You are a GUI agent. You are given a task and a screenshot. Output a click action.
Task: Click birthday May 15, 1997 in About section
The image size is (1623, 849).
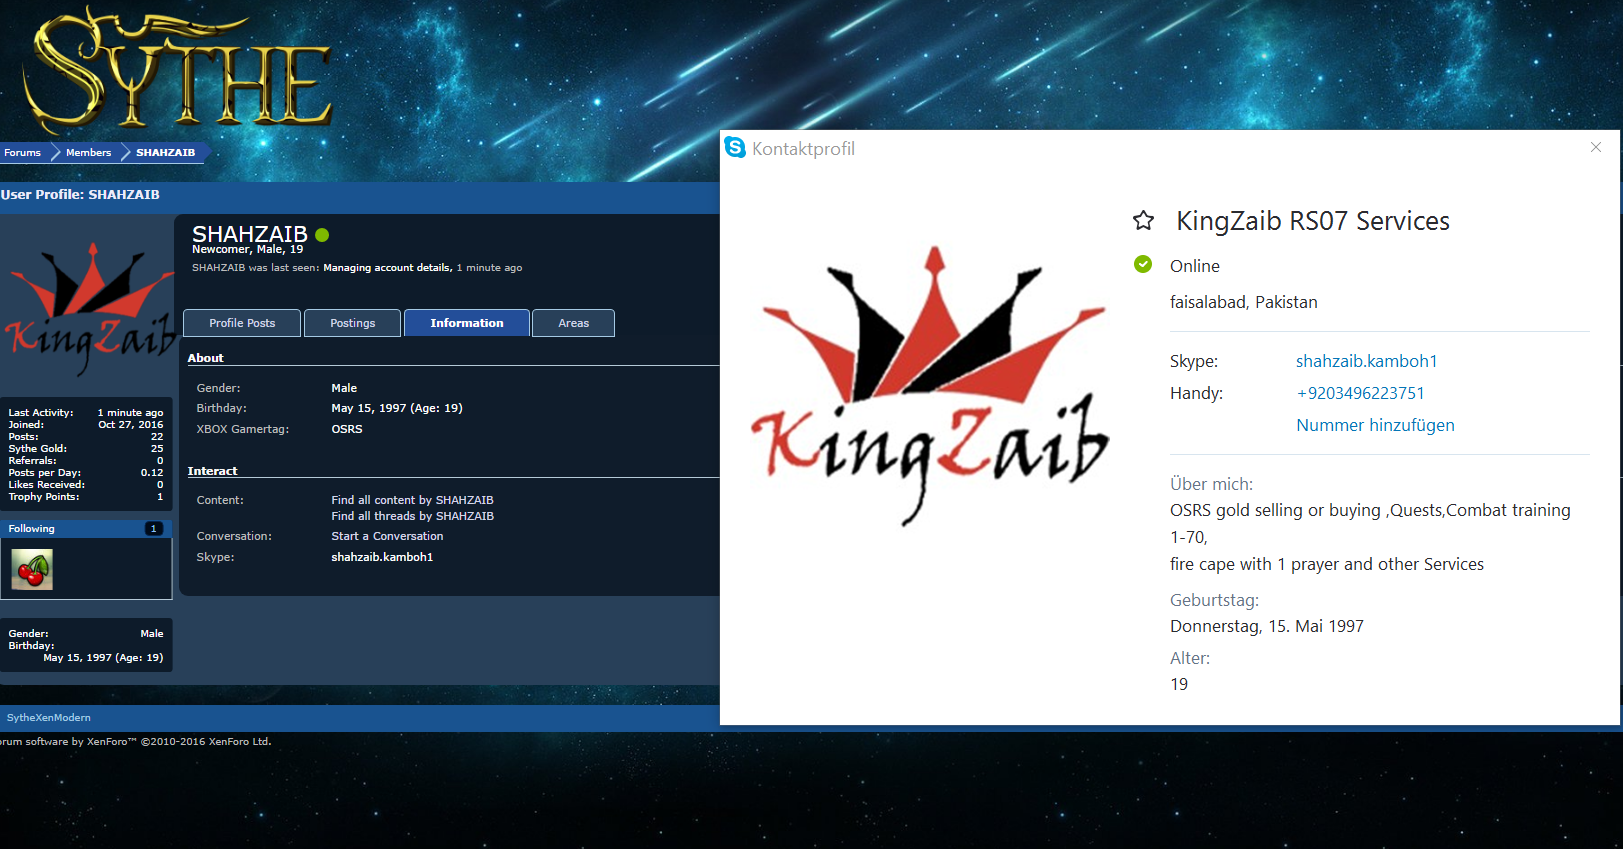pos(397,408)
